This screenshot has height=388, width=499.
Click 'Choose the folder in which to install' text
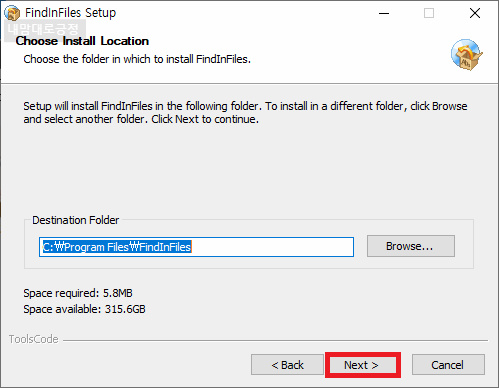pyautogui.click(x=137, y=59)
